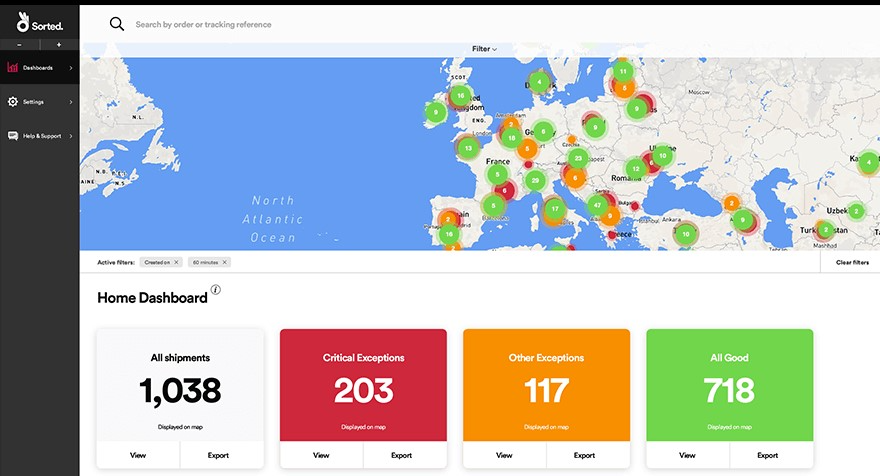Expand the Dashboards menu chevron
Screen dimensions: 880x476
tap(71, 68)
